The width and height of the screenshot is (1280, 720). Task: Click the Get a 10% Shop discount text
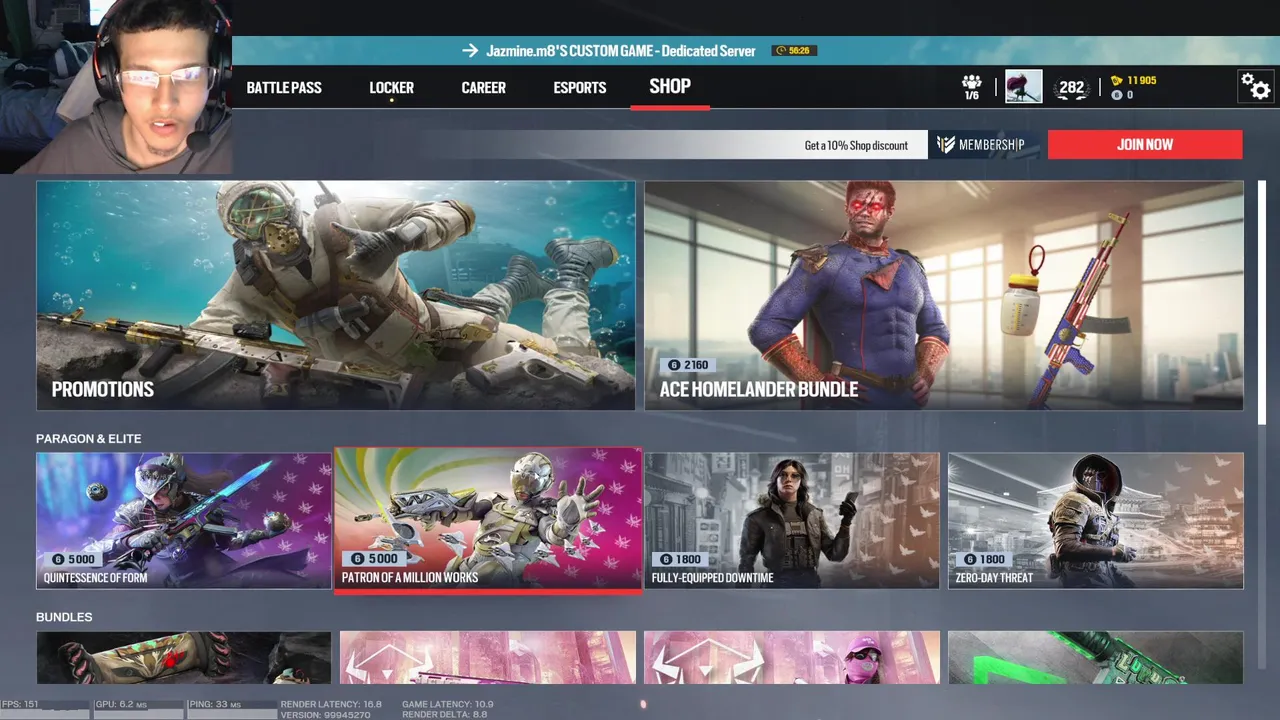tap(856, 146)
